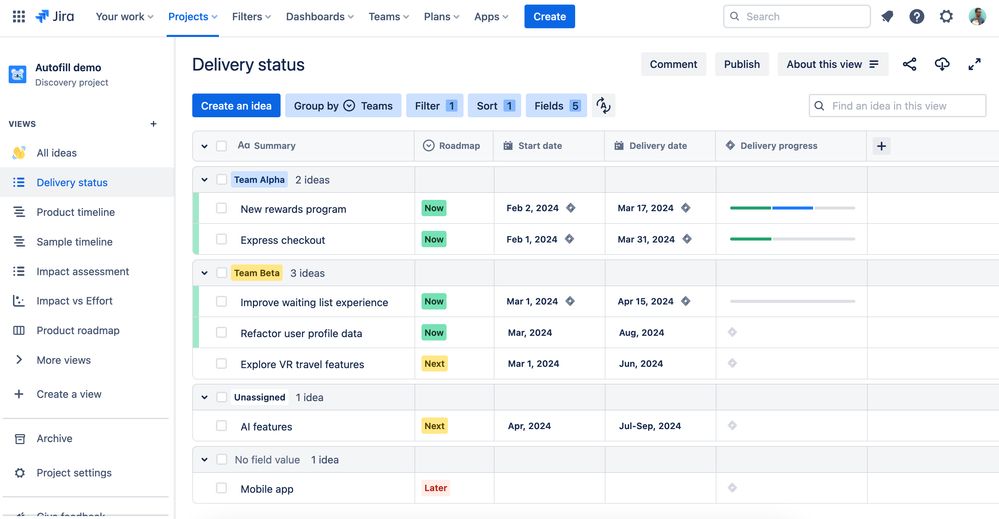Screen dimensions: 999x519
Task: Click the delivery progress diamond for Explore VR travel features
Action: 732,364
